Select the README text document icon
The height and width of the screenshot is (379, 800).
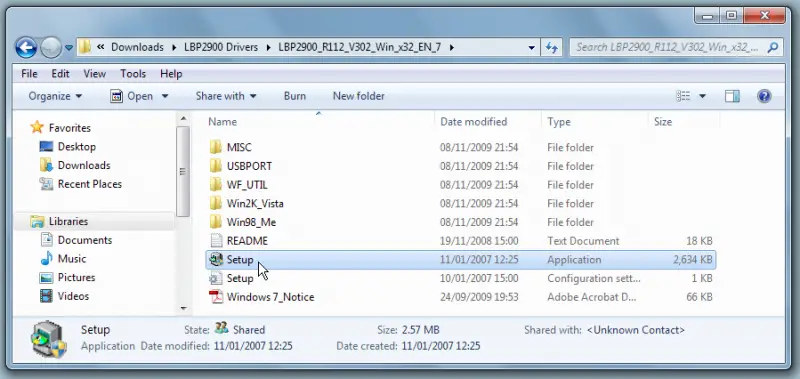pos(217,241)
